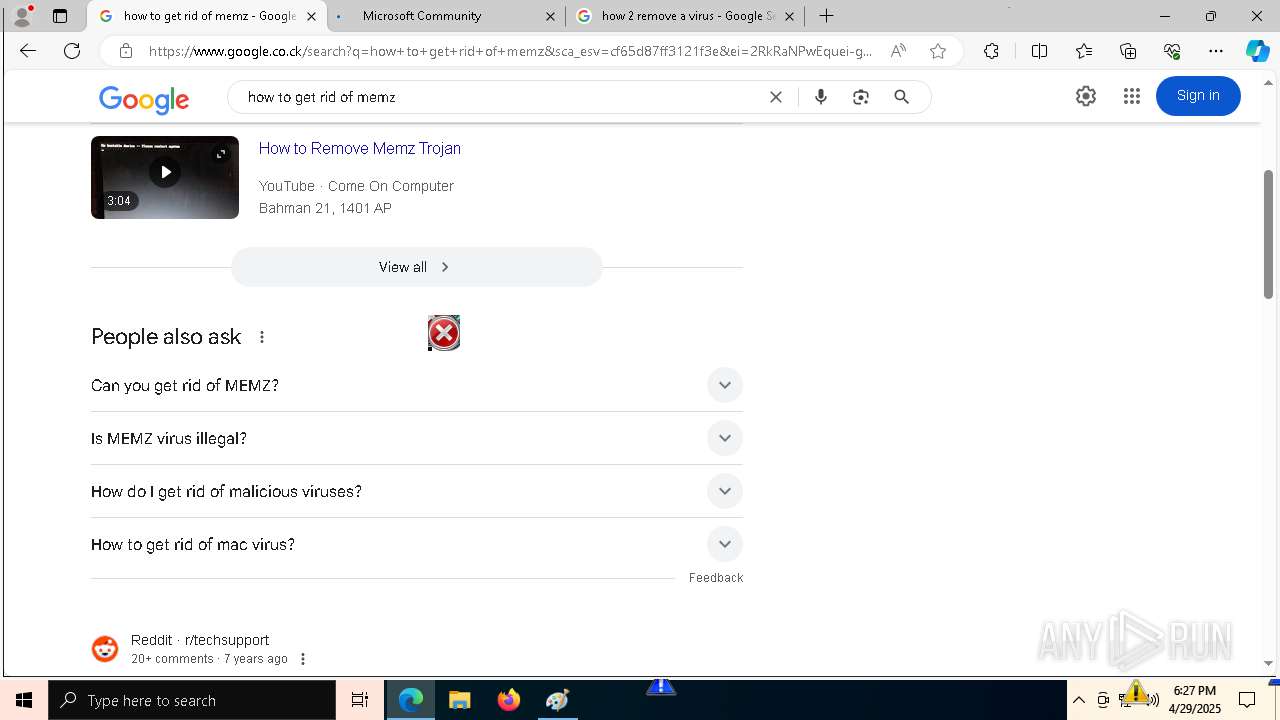Expand 'Can you get rid of MEMZ?'
The image size is (1280, 720).
point(417,385)
